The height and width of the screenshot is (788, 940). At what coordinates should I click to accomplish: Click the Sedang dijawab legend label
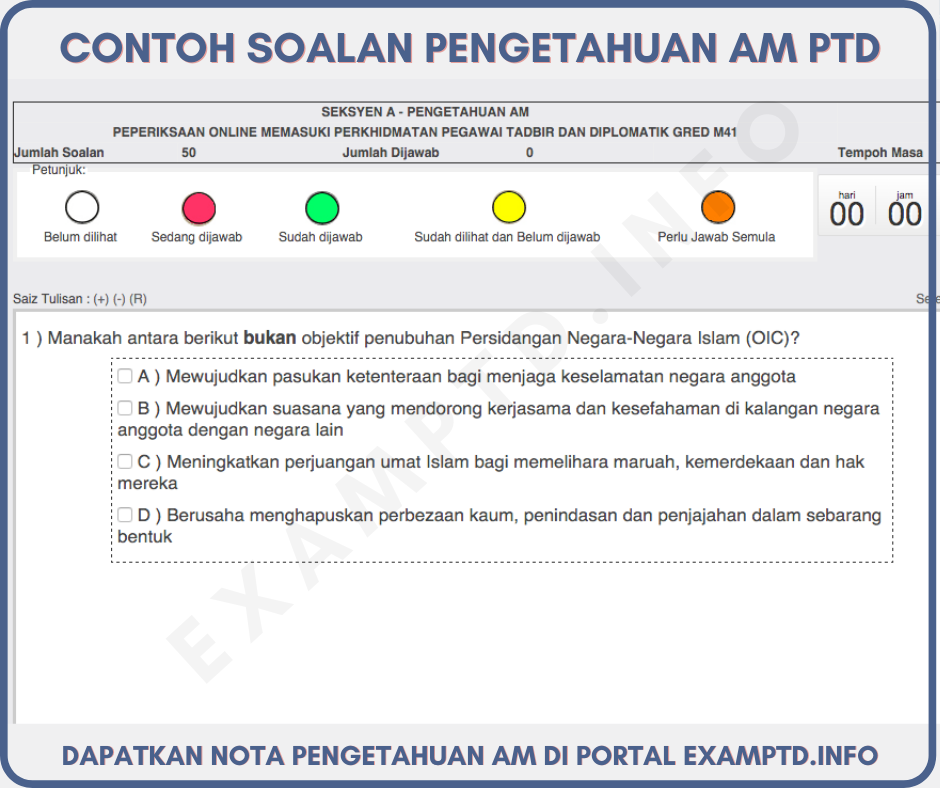pos(197,237)
